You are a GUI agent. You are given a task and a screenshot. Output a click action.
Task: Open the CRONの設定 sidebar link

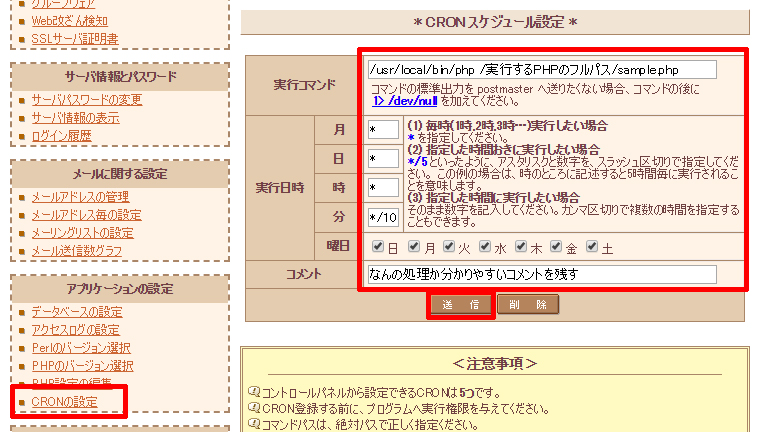tap(64, 402)
